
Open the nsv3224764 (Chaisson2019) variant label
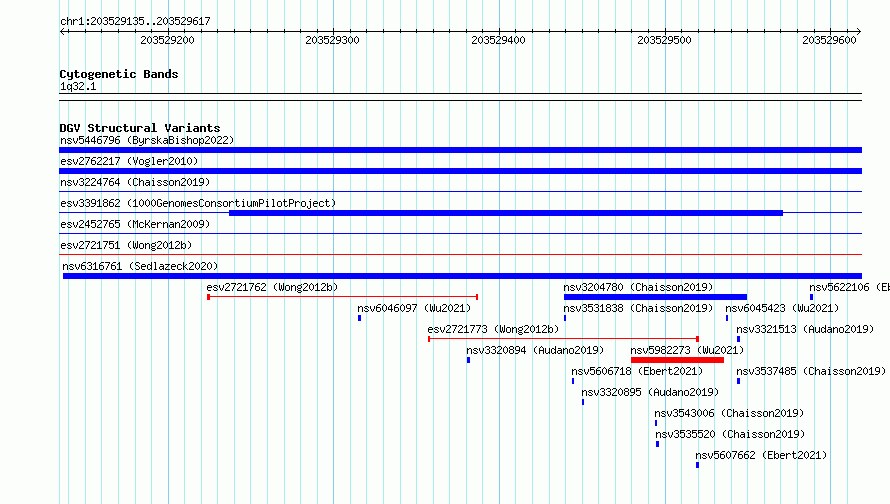click(x=135, y=182)
